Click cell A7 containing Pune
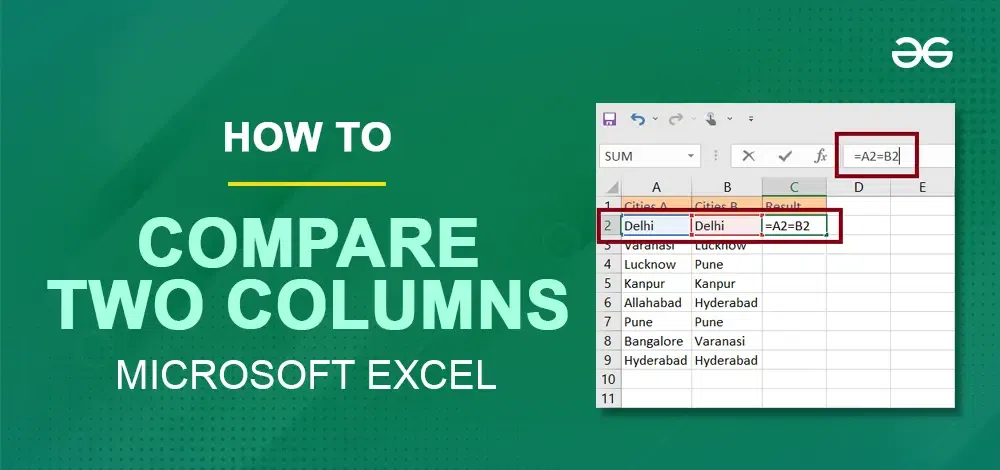The height and width of the screenshot is (470, 1000). click(656, 321)
